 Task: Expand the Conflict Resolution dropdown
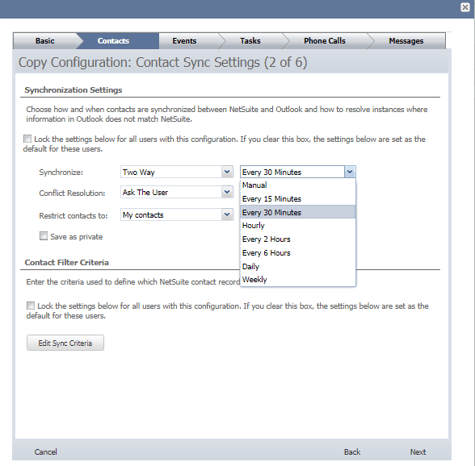tap(177, 192)
